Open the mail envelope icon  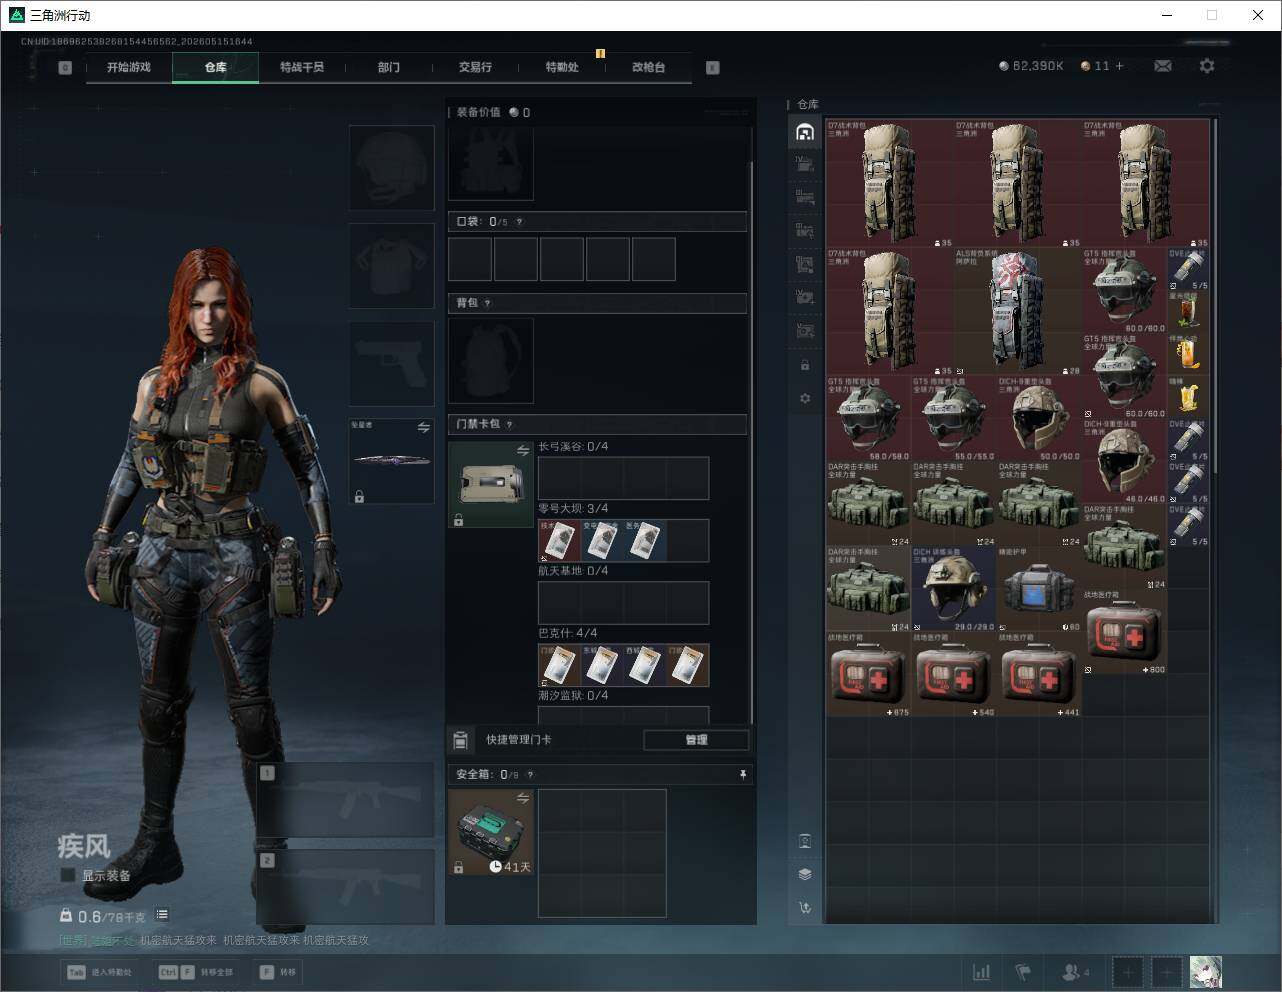pyautogui.click(x=1162, y=66)
